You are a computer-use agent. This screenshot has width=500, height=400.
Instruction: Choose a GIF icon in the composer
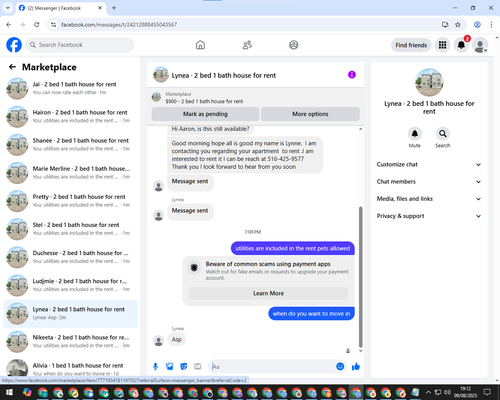coord(198,367)
